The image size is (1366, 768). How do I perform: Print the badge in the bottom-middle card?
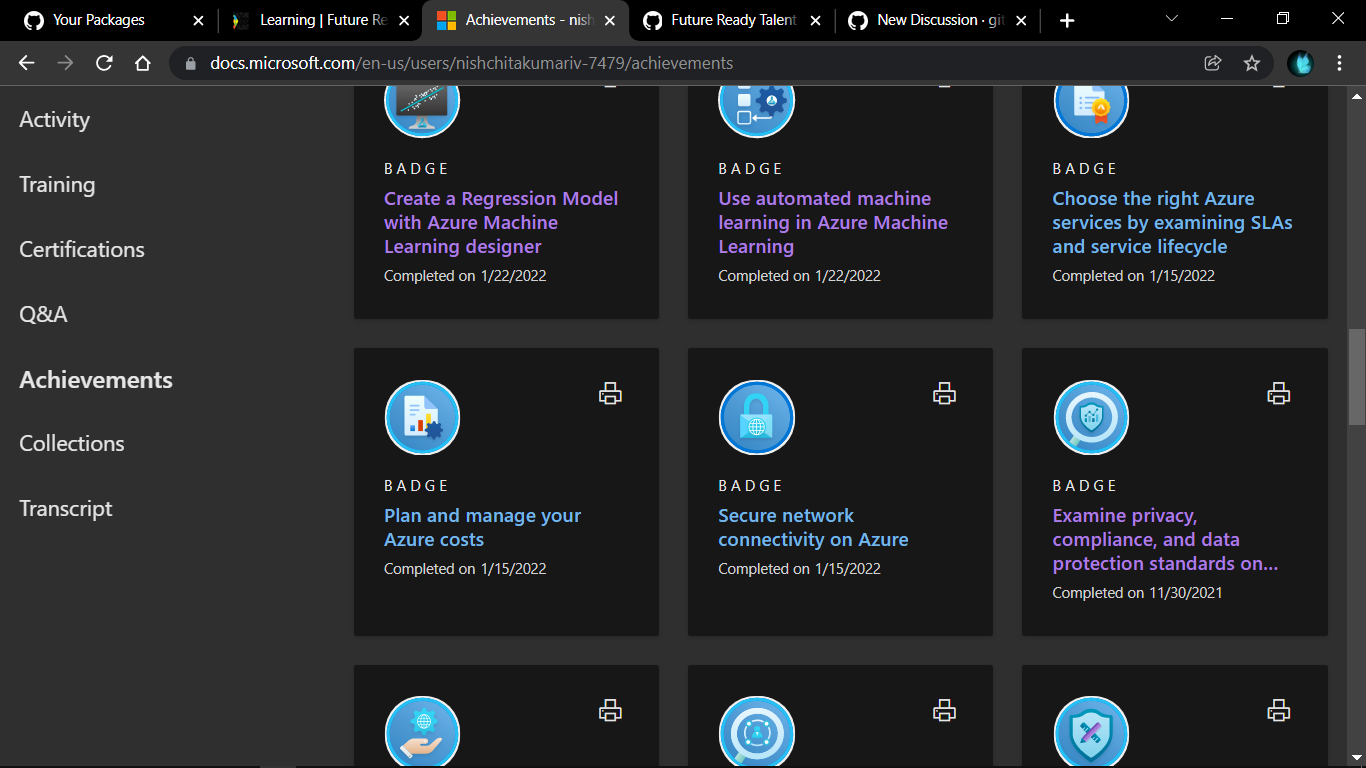944,711
